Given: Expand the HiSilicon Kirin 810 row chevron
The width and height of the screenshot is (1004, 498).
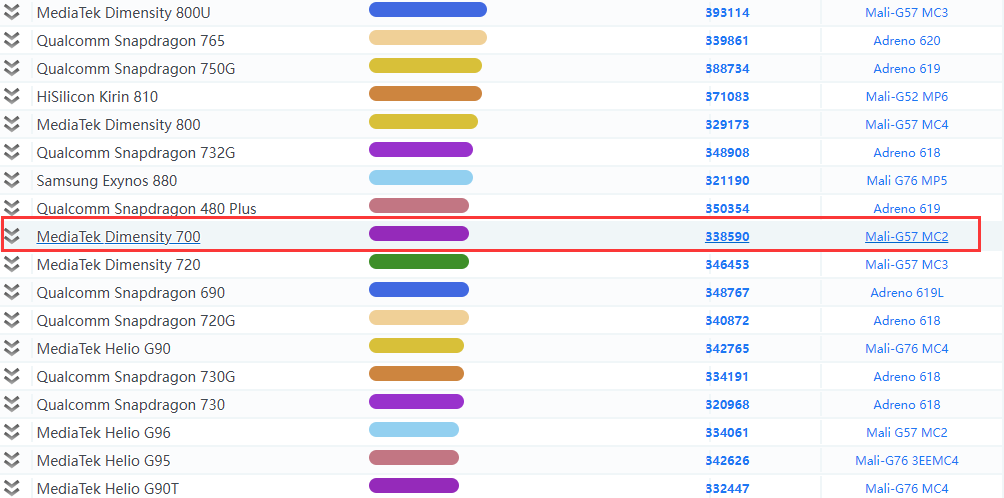Looking at the screenshot, I should [x=12, y=97].
